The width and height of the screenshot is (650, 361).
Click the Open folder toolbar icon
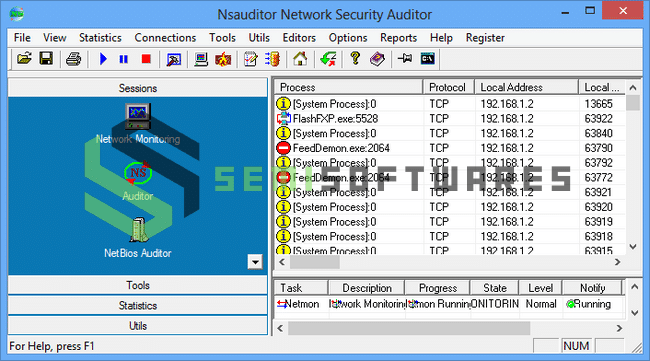24,59
